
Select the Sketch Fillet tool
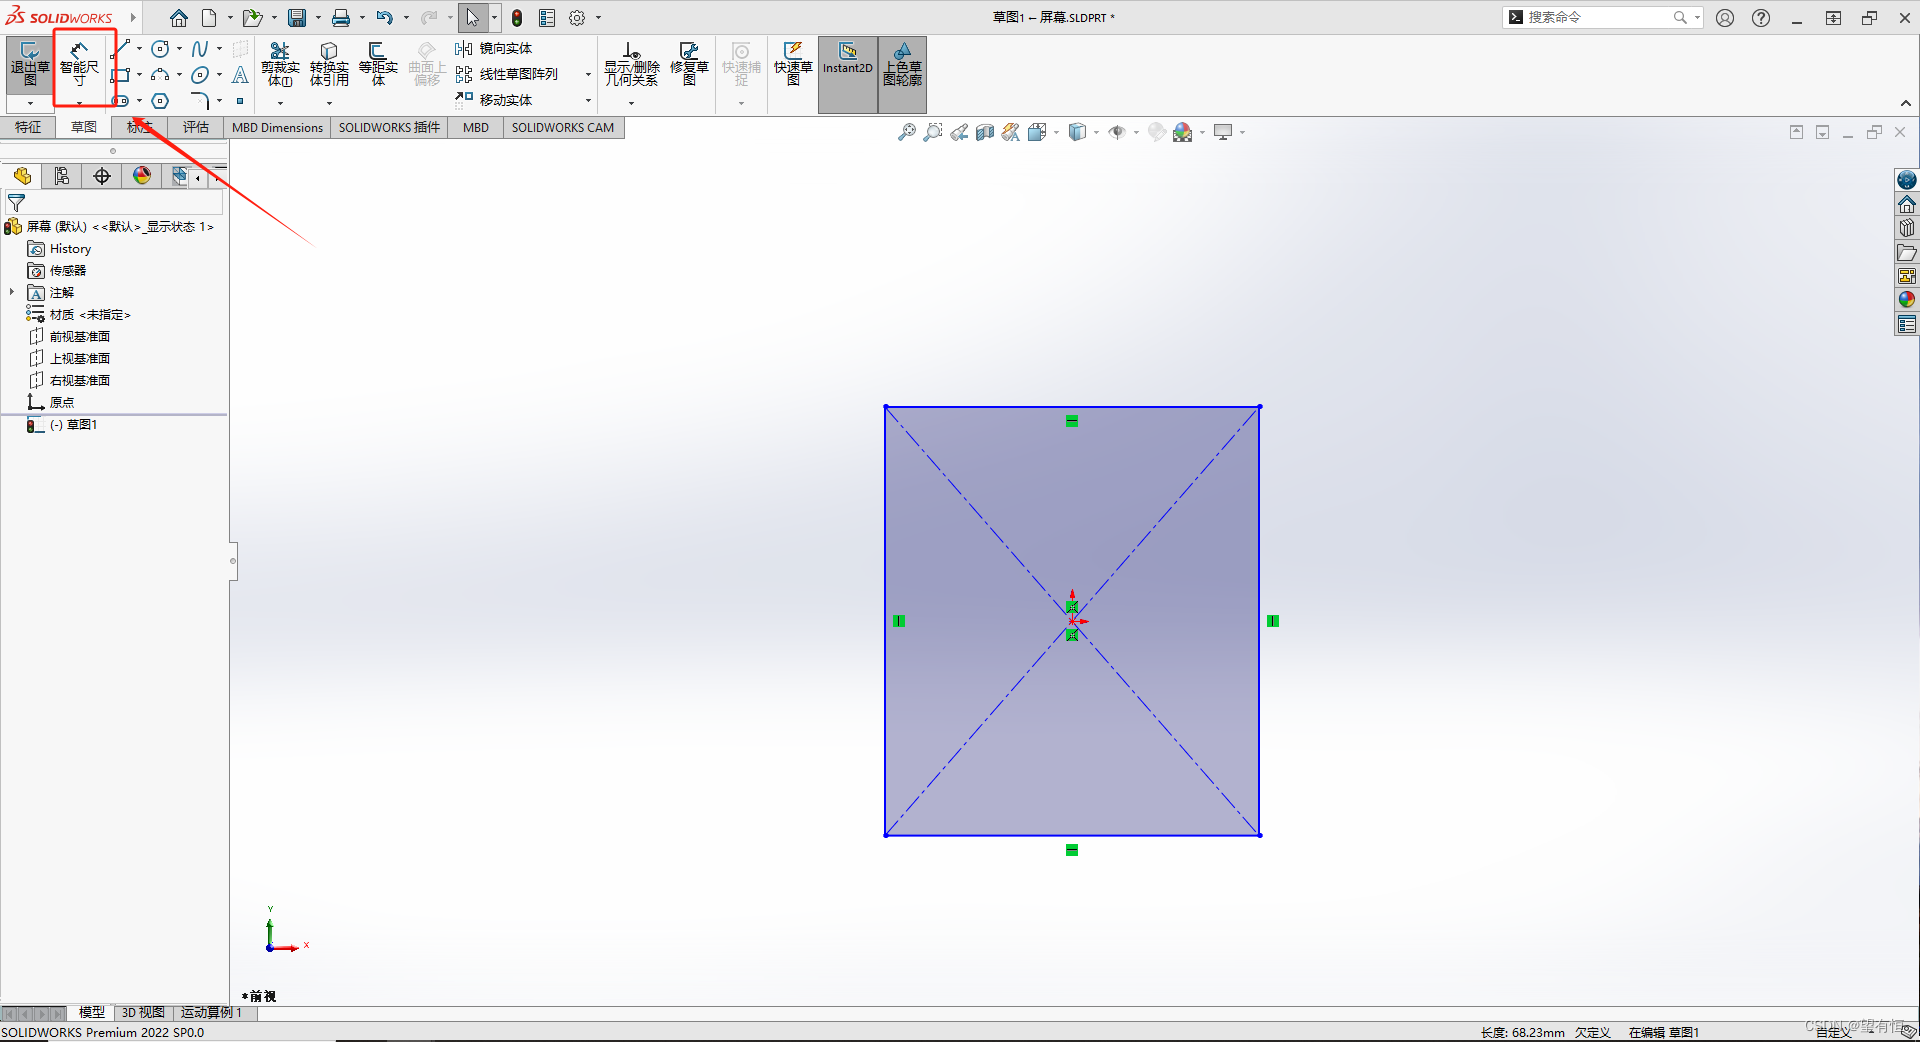pyautogui.click(x=200, y=101)
